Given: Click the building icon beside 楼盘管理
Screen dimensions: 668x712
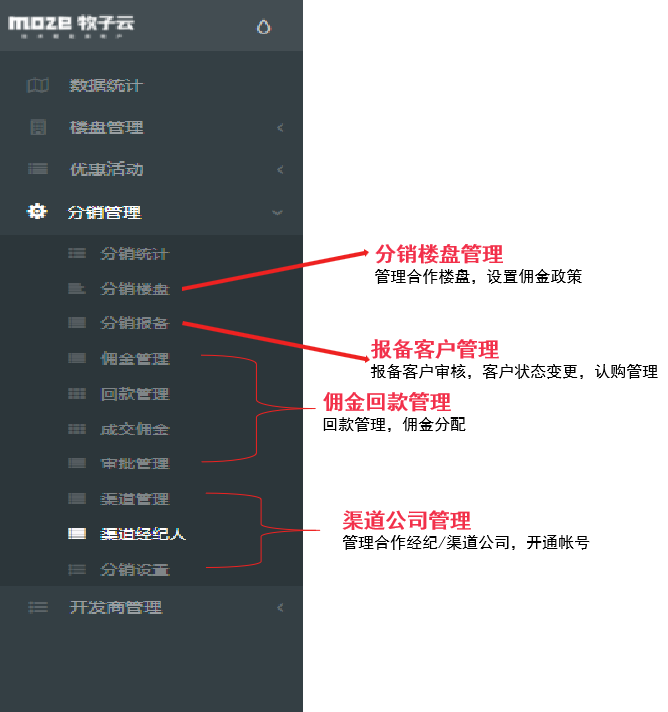Looking at the screenshot, I should point(38,127).
